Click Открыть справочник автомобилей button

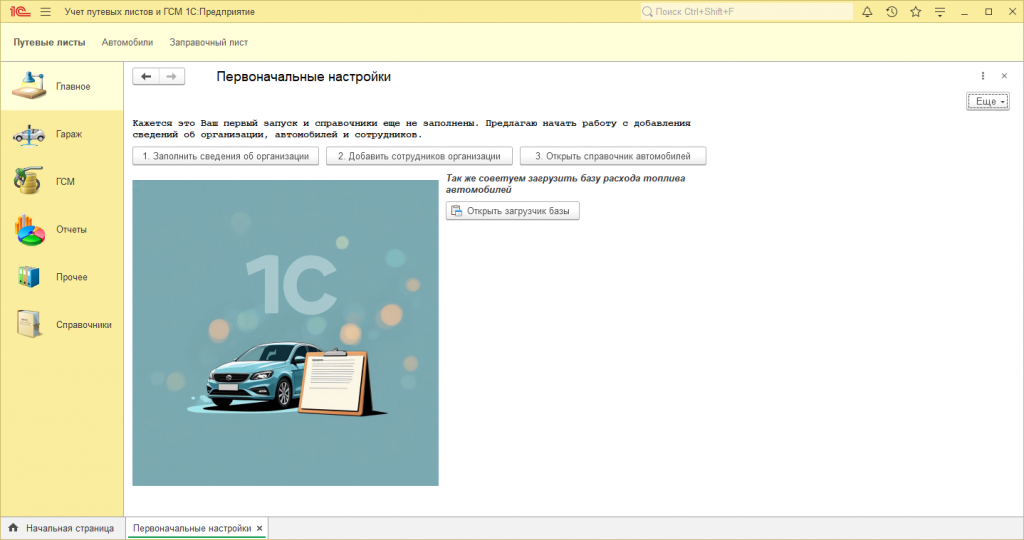pos(613,156)
